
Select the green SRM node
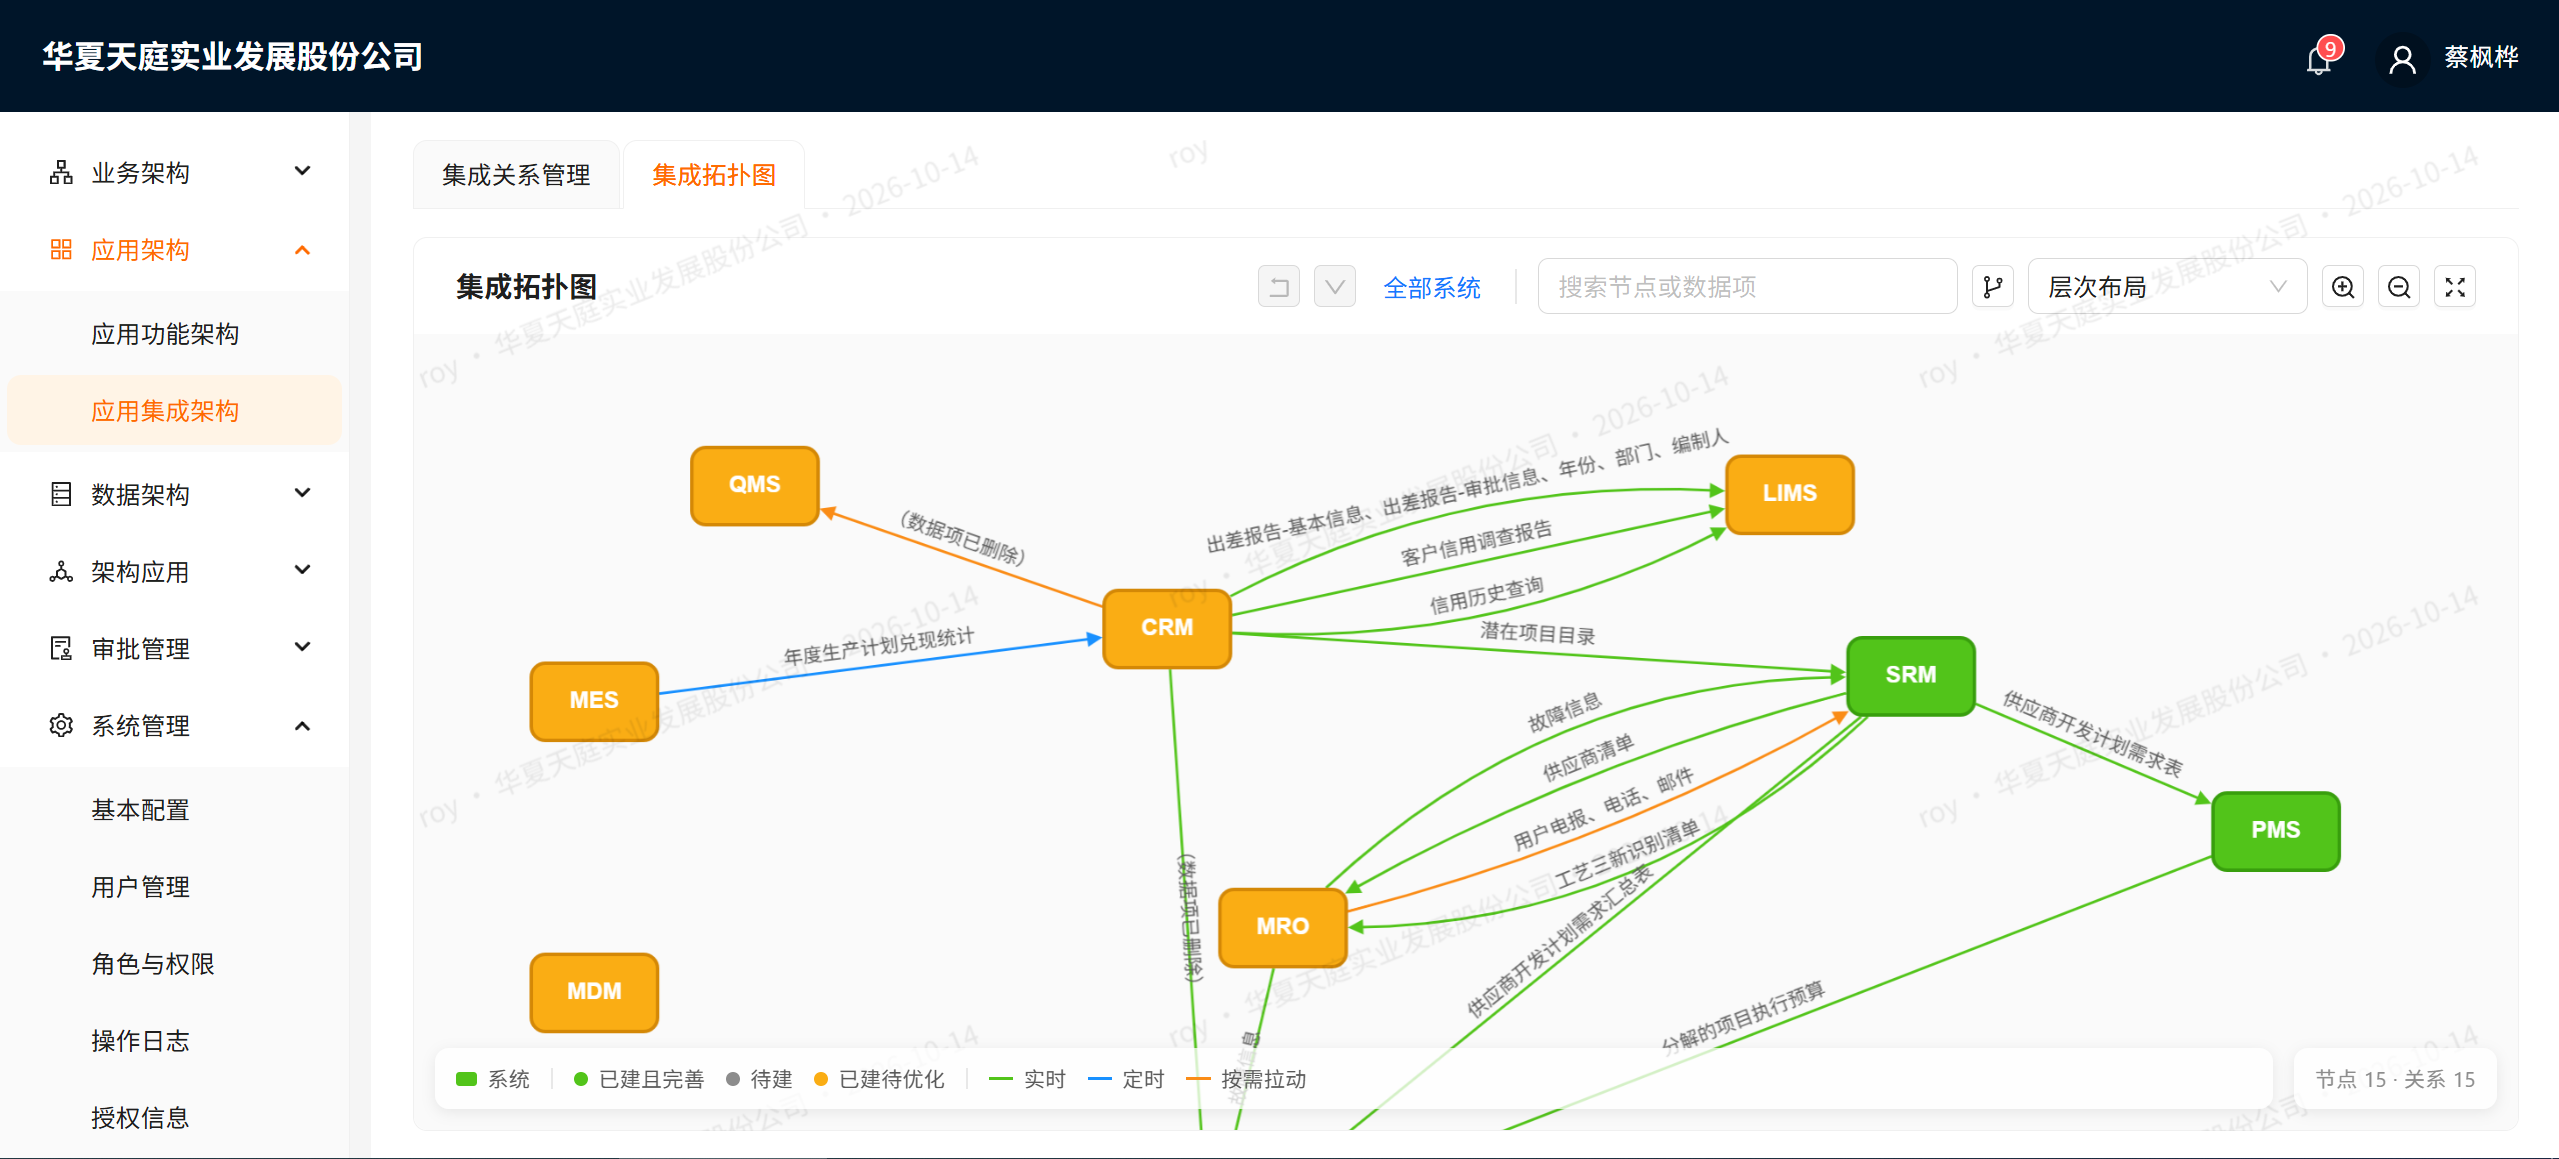tap(1911, 675)
